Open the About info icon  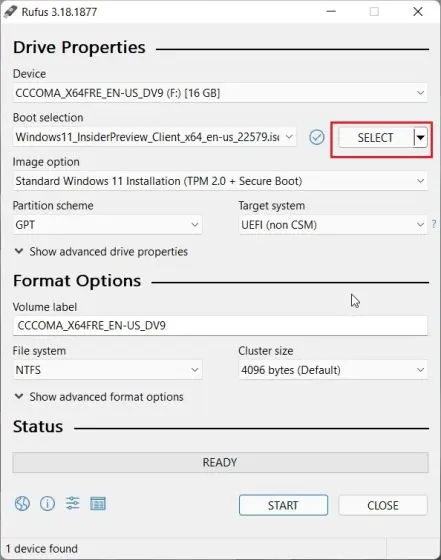pyautogui.click(x=47, y=504)
